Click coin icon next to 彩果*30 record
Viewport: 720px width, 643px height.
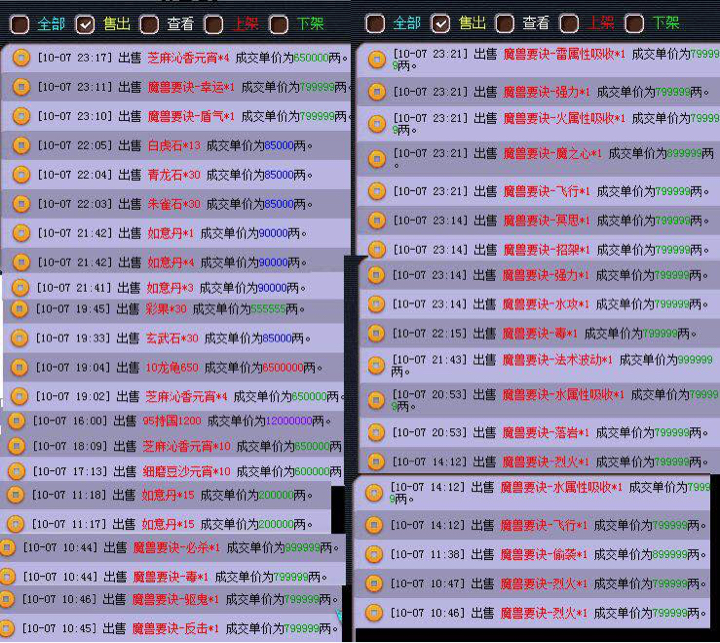pos(20,310)
